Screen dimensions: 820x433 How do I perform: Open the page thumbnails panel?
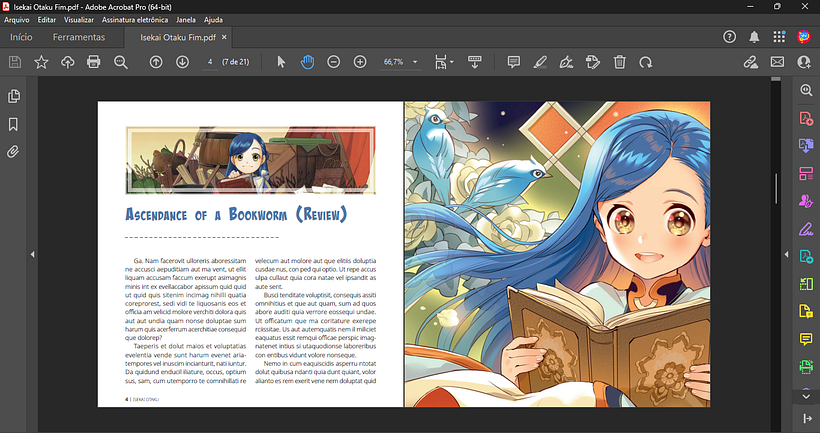(x=14, y=96)
